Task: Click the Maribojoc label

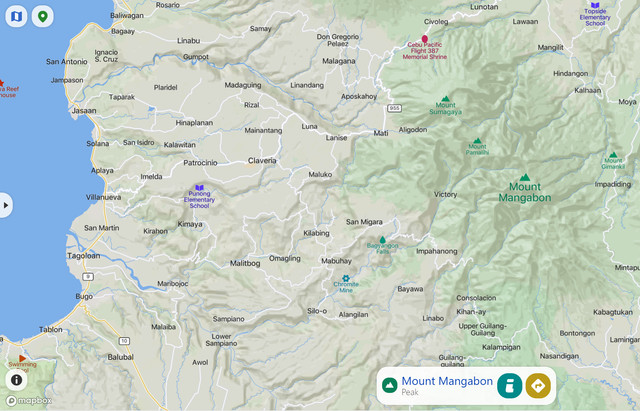Action: coord(173,283)
